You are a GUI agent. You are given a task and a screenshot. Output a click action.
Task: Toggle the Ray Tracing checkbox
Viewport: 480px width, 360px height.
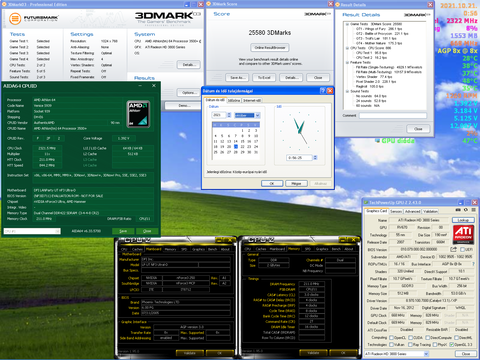click(x=411, y=345)
